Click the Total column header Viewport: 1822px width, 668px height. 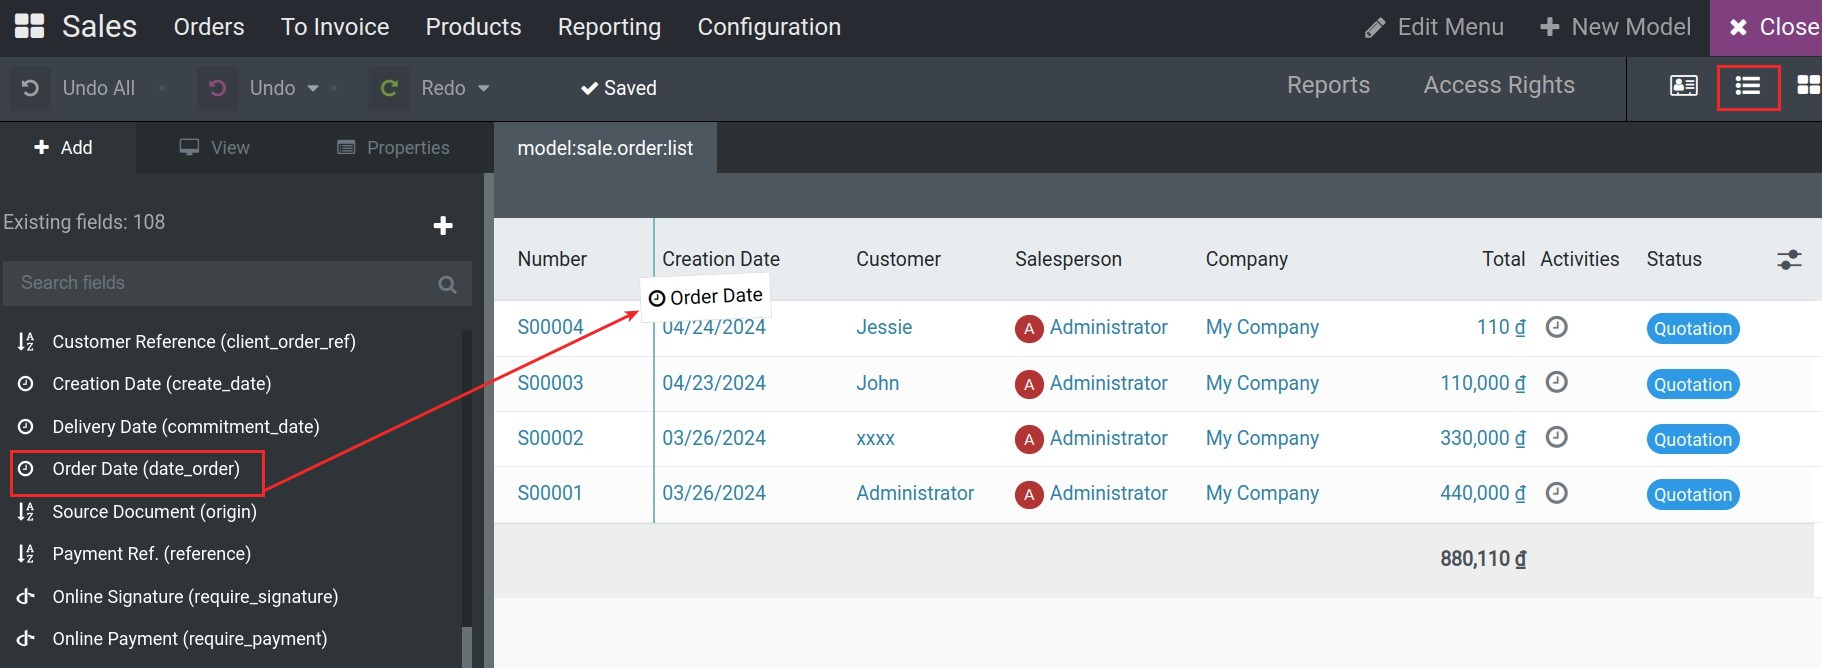(x=1503, y=259)
